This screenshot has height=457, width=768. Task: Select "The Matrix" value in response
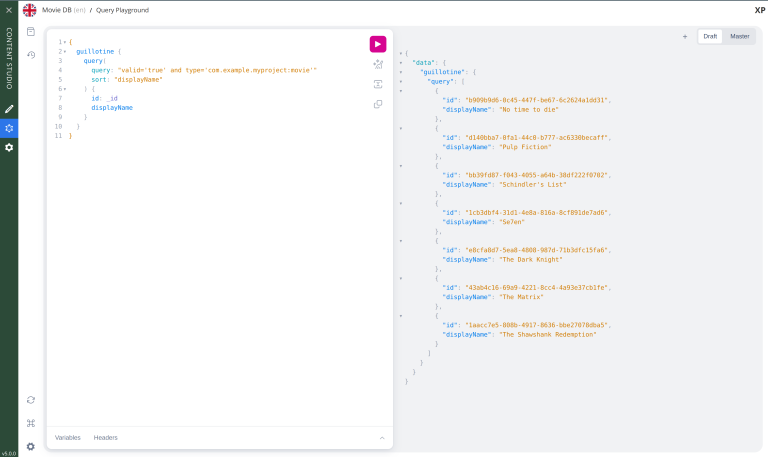521,297
